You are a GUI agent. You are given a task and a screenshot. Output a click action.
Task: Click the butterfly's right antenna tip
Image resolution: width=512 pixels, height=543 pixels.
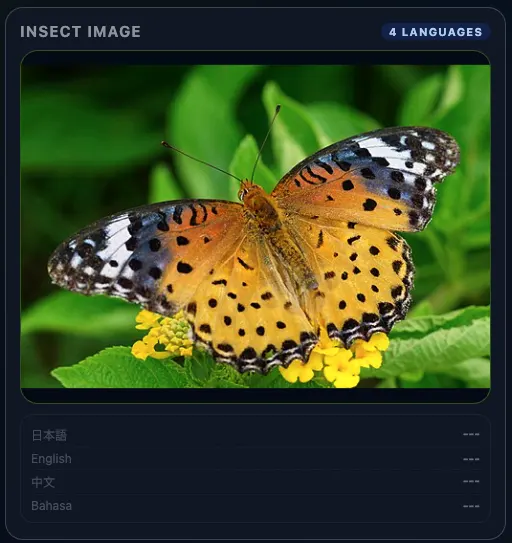[x=278, y=108]
